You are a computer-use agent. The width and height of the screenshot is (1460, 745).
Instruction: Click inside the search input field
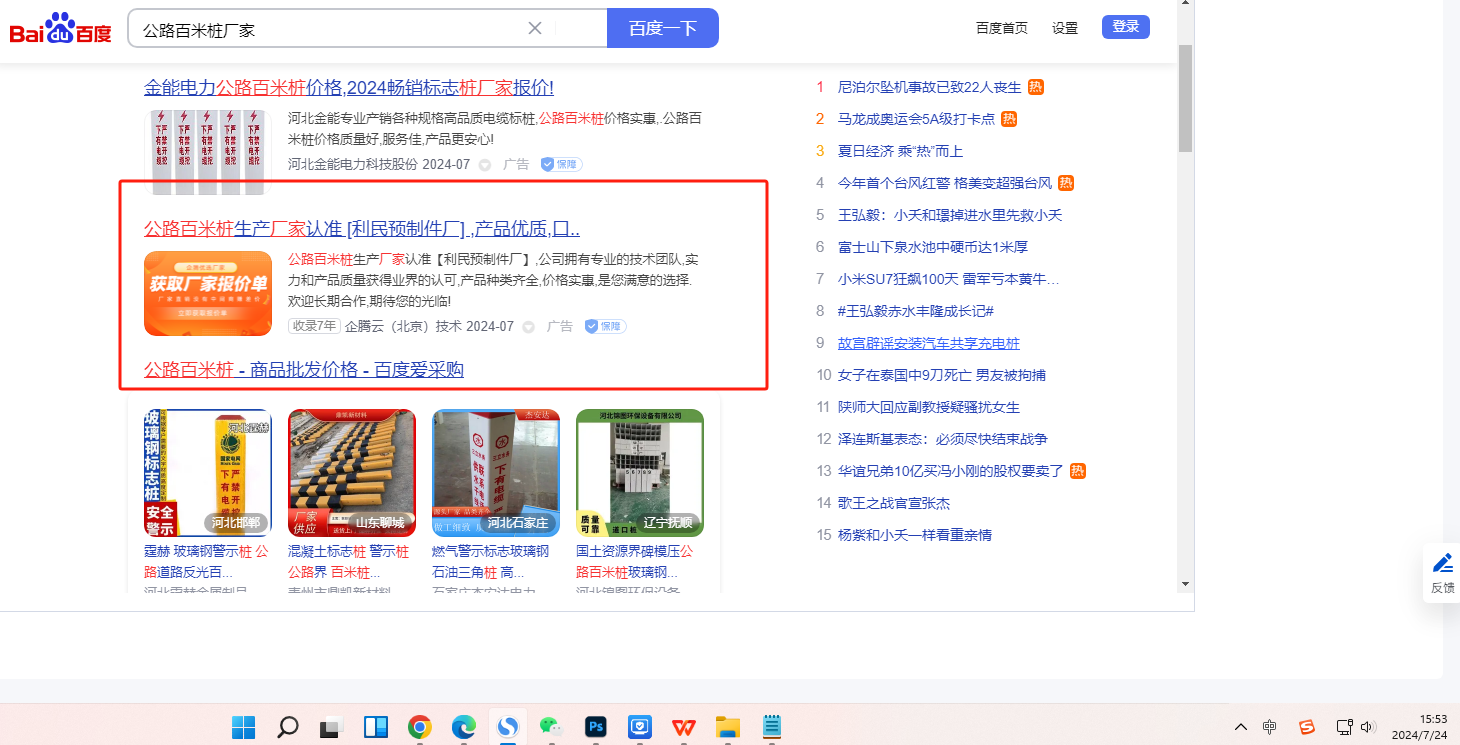click(330, 29)
